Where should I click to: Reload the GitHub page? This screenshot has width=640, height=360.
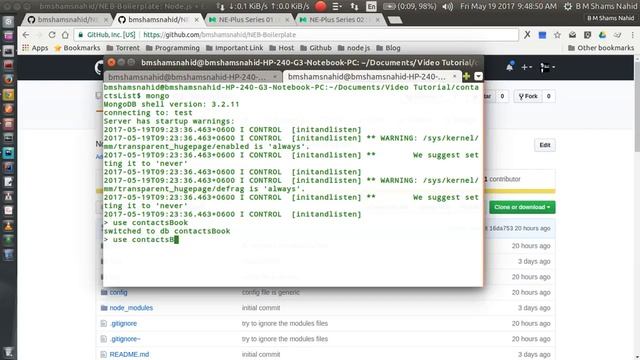(52, 35)
